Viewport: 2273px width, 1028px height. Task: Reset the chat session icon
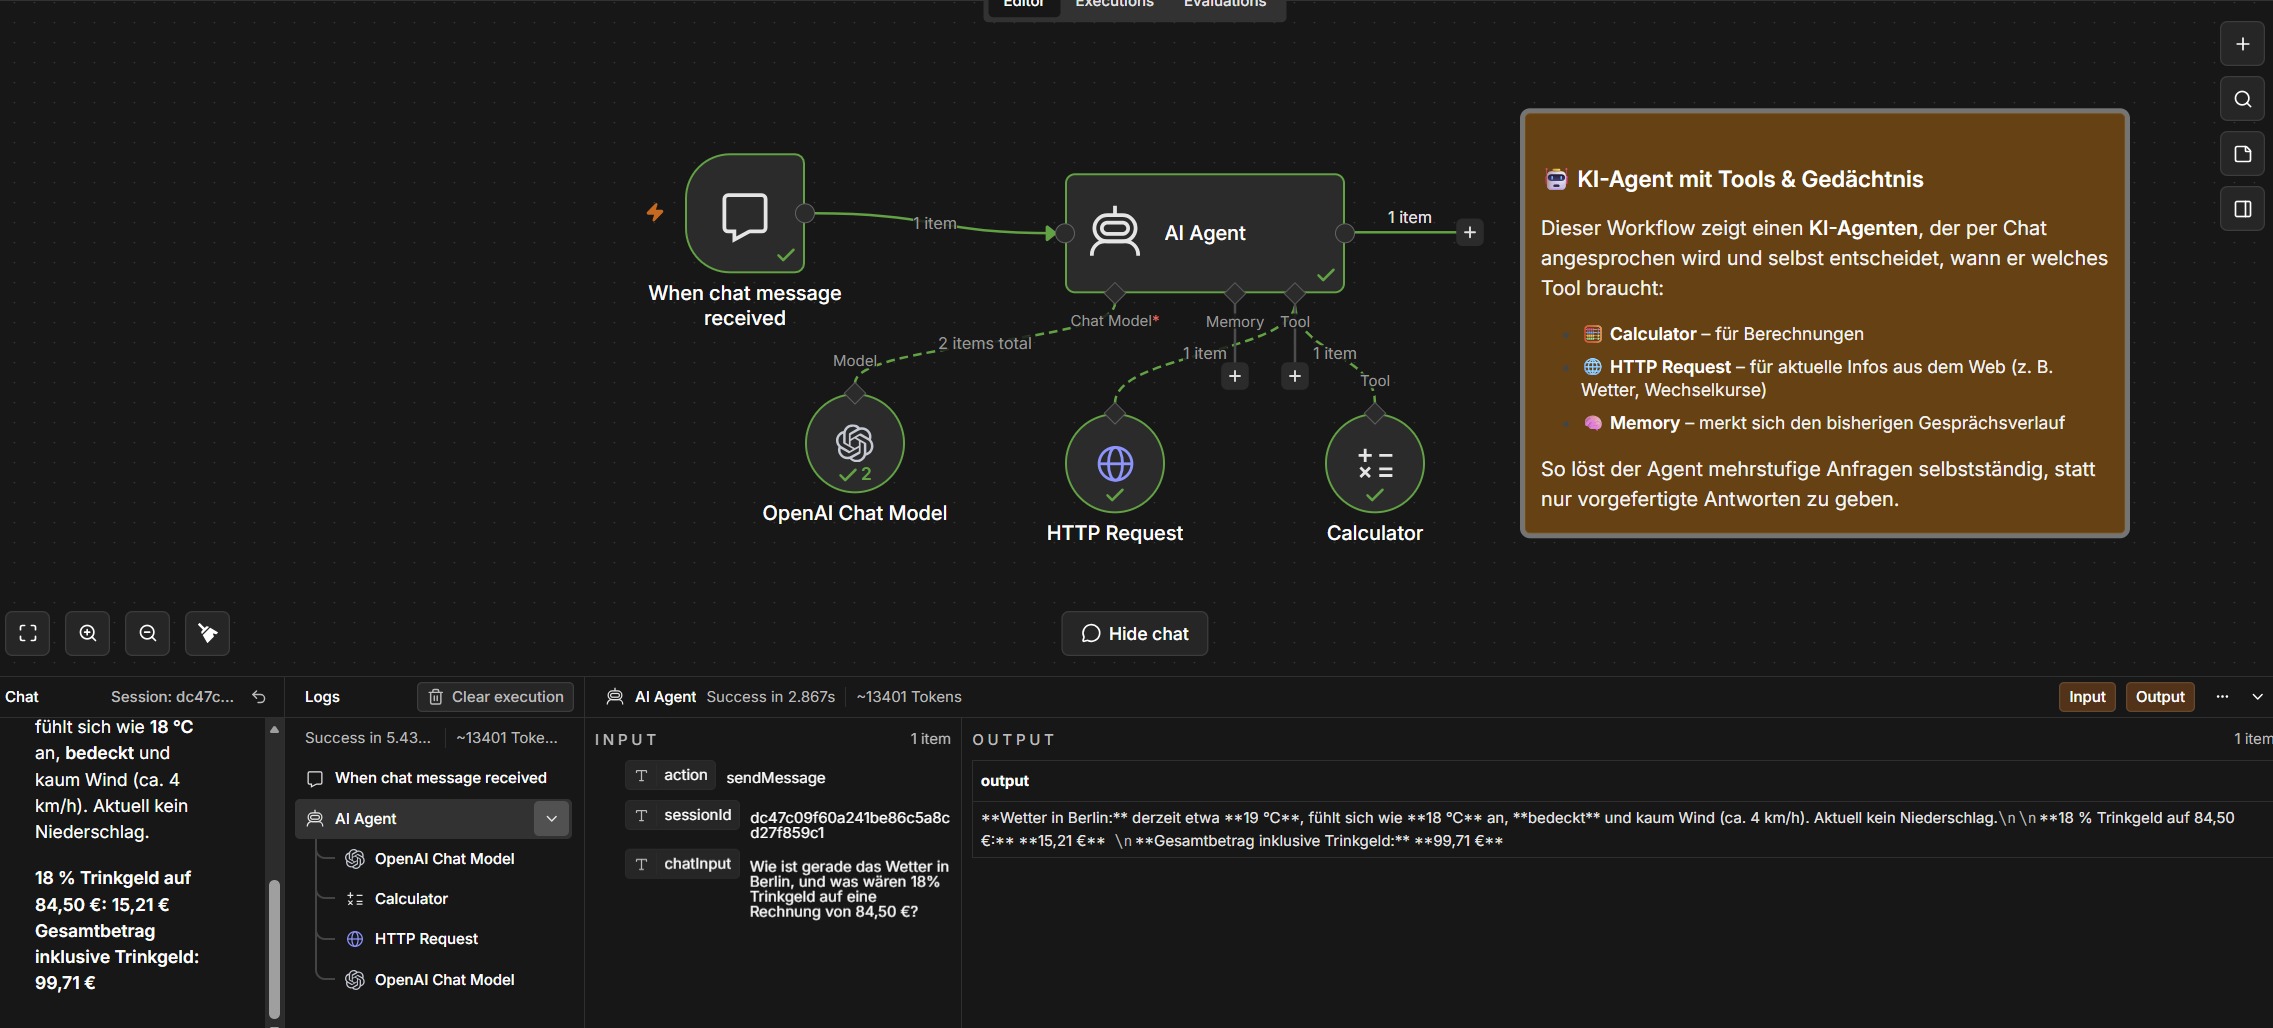coord(259,697)
